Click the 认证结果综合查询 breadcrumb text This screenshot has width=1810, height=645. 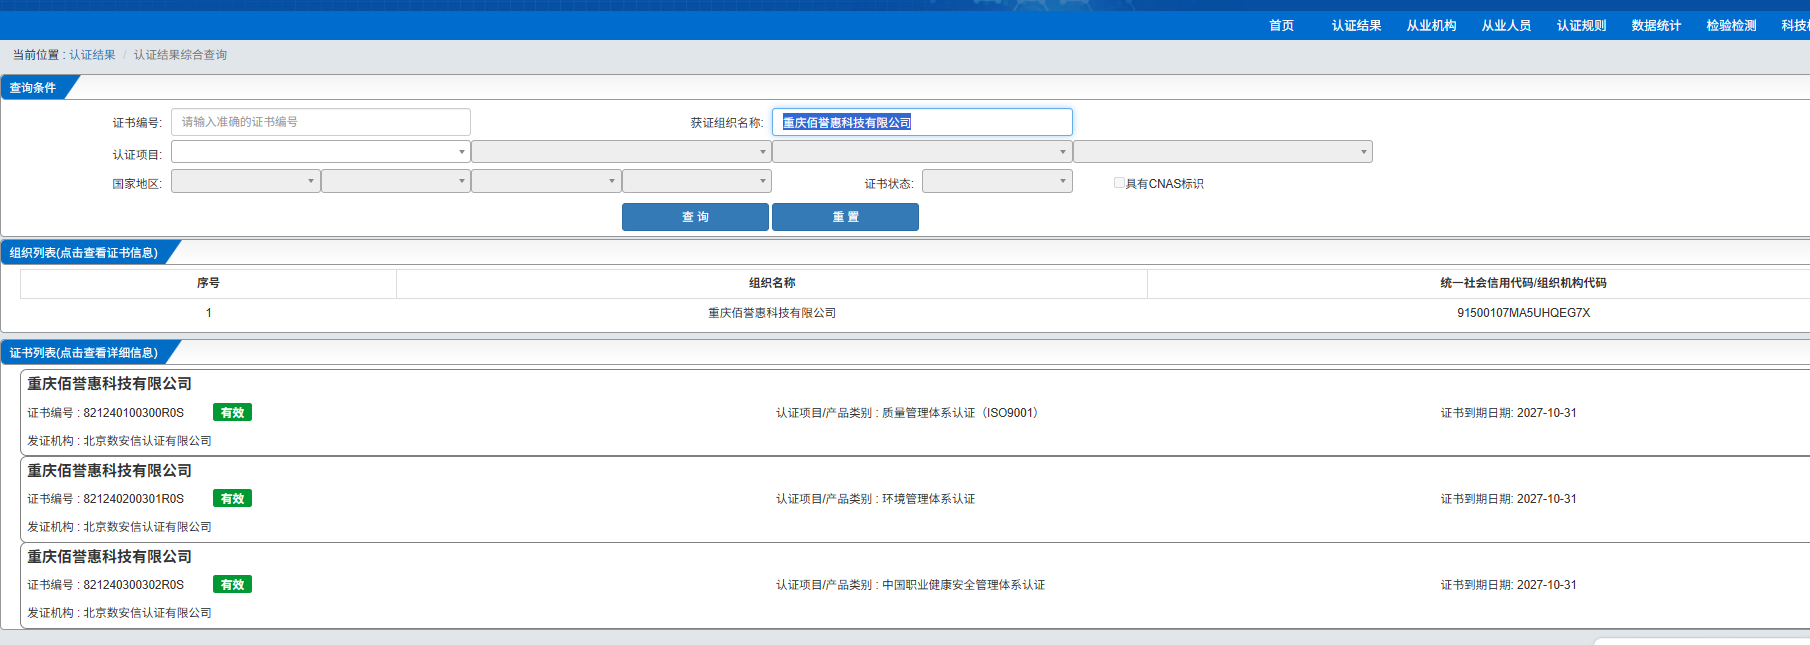(x=180, y=55)
